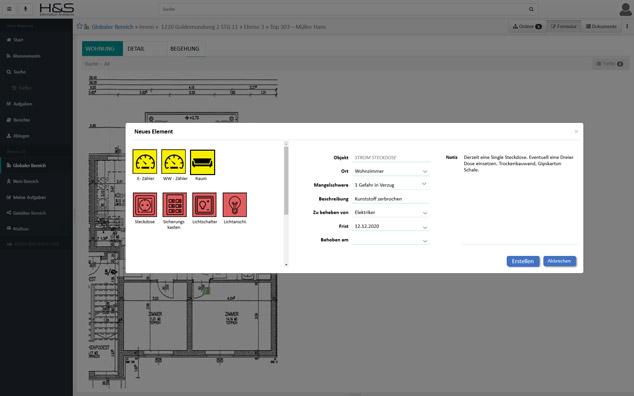This screenshot has height=396, width=634.
Task: Open the Ordner button in header
Action: click(x=527, y=26)
